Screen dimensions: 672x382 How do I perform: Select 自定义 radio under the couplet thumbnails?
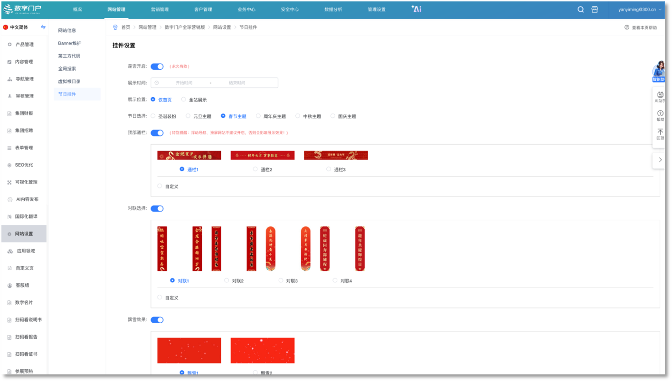(160, 298)
